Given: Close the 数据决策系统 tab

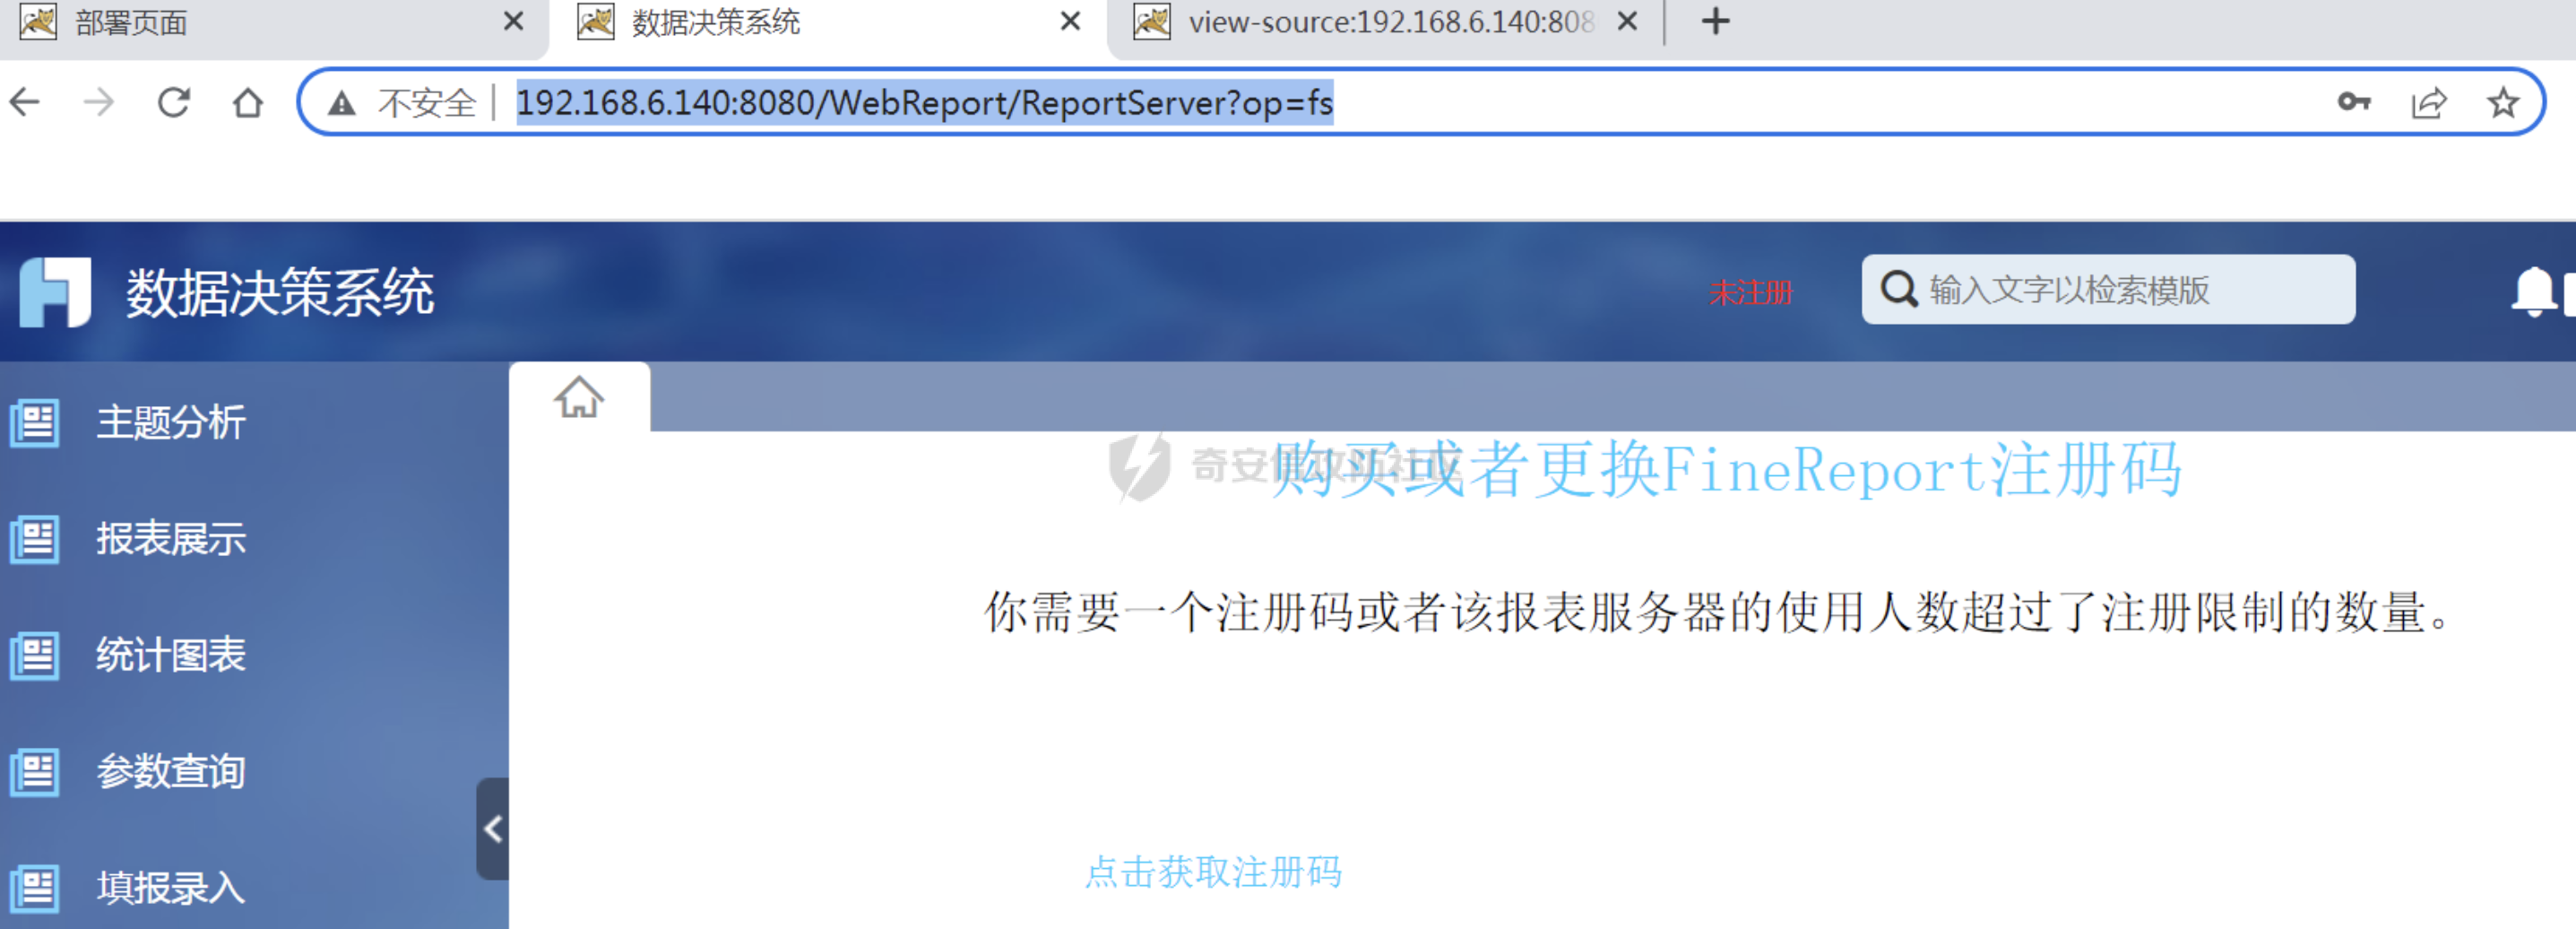Looking at the screenshot, I should (x=1070, y=21).
